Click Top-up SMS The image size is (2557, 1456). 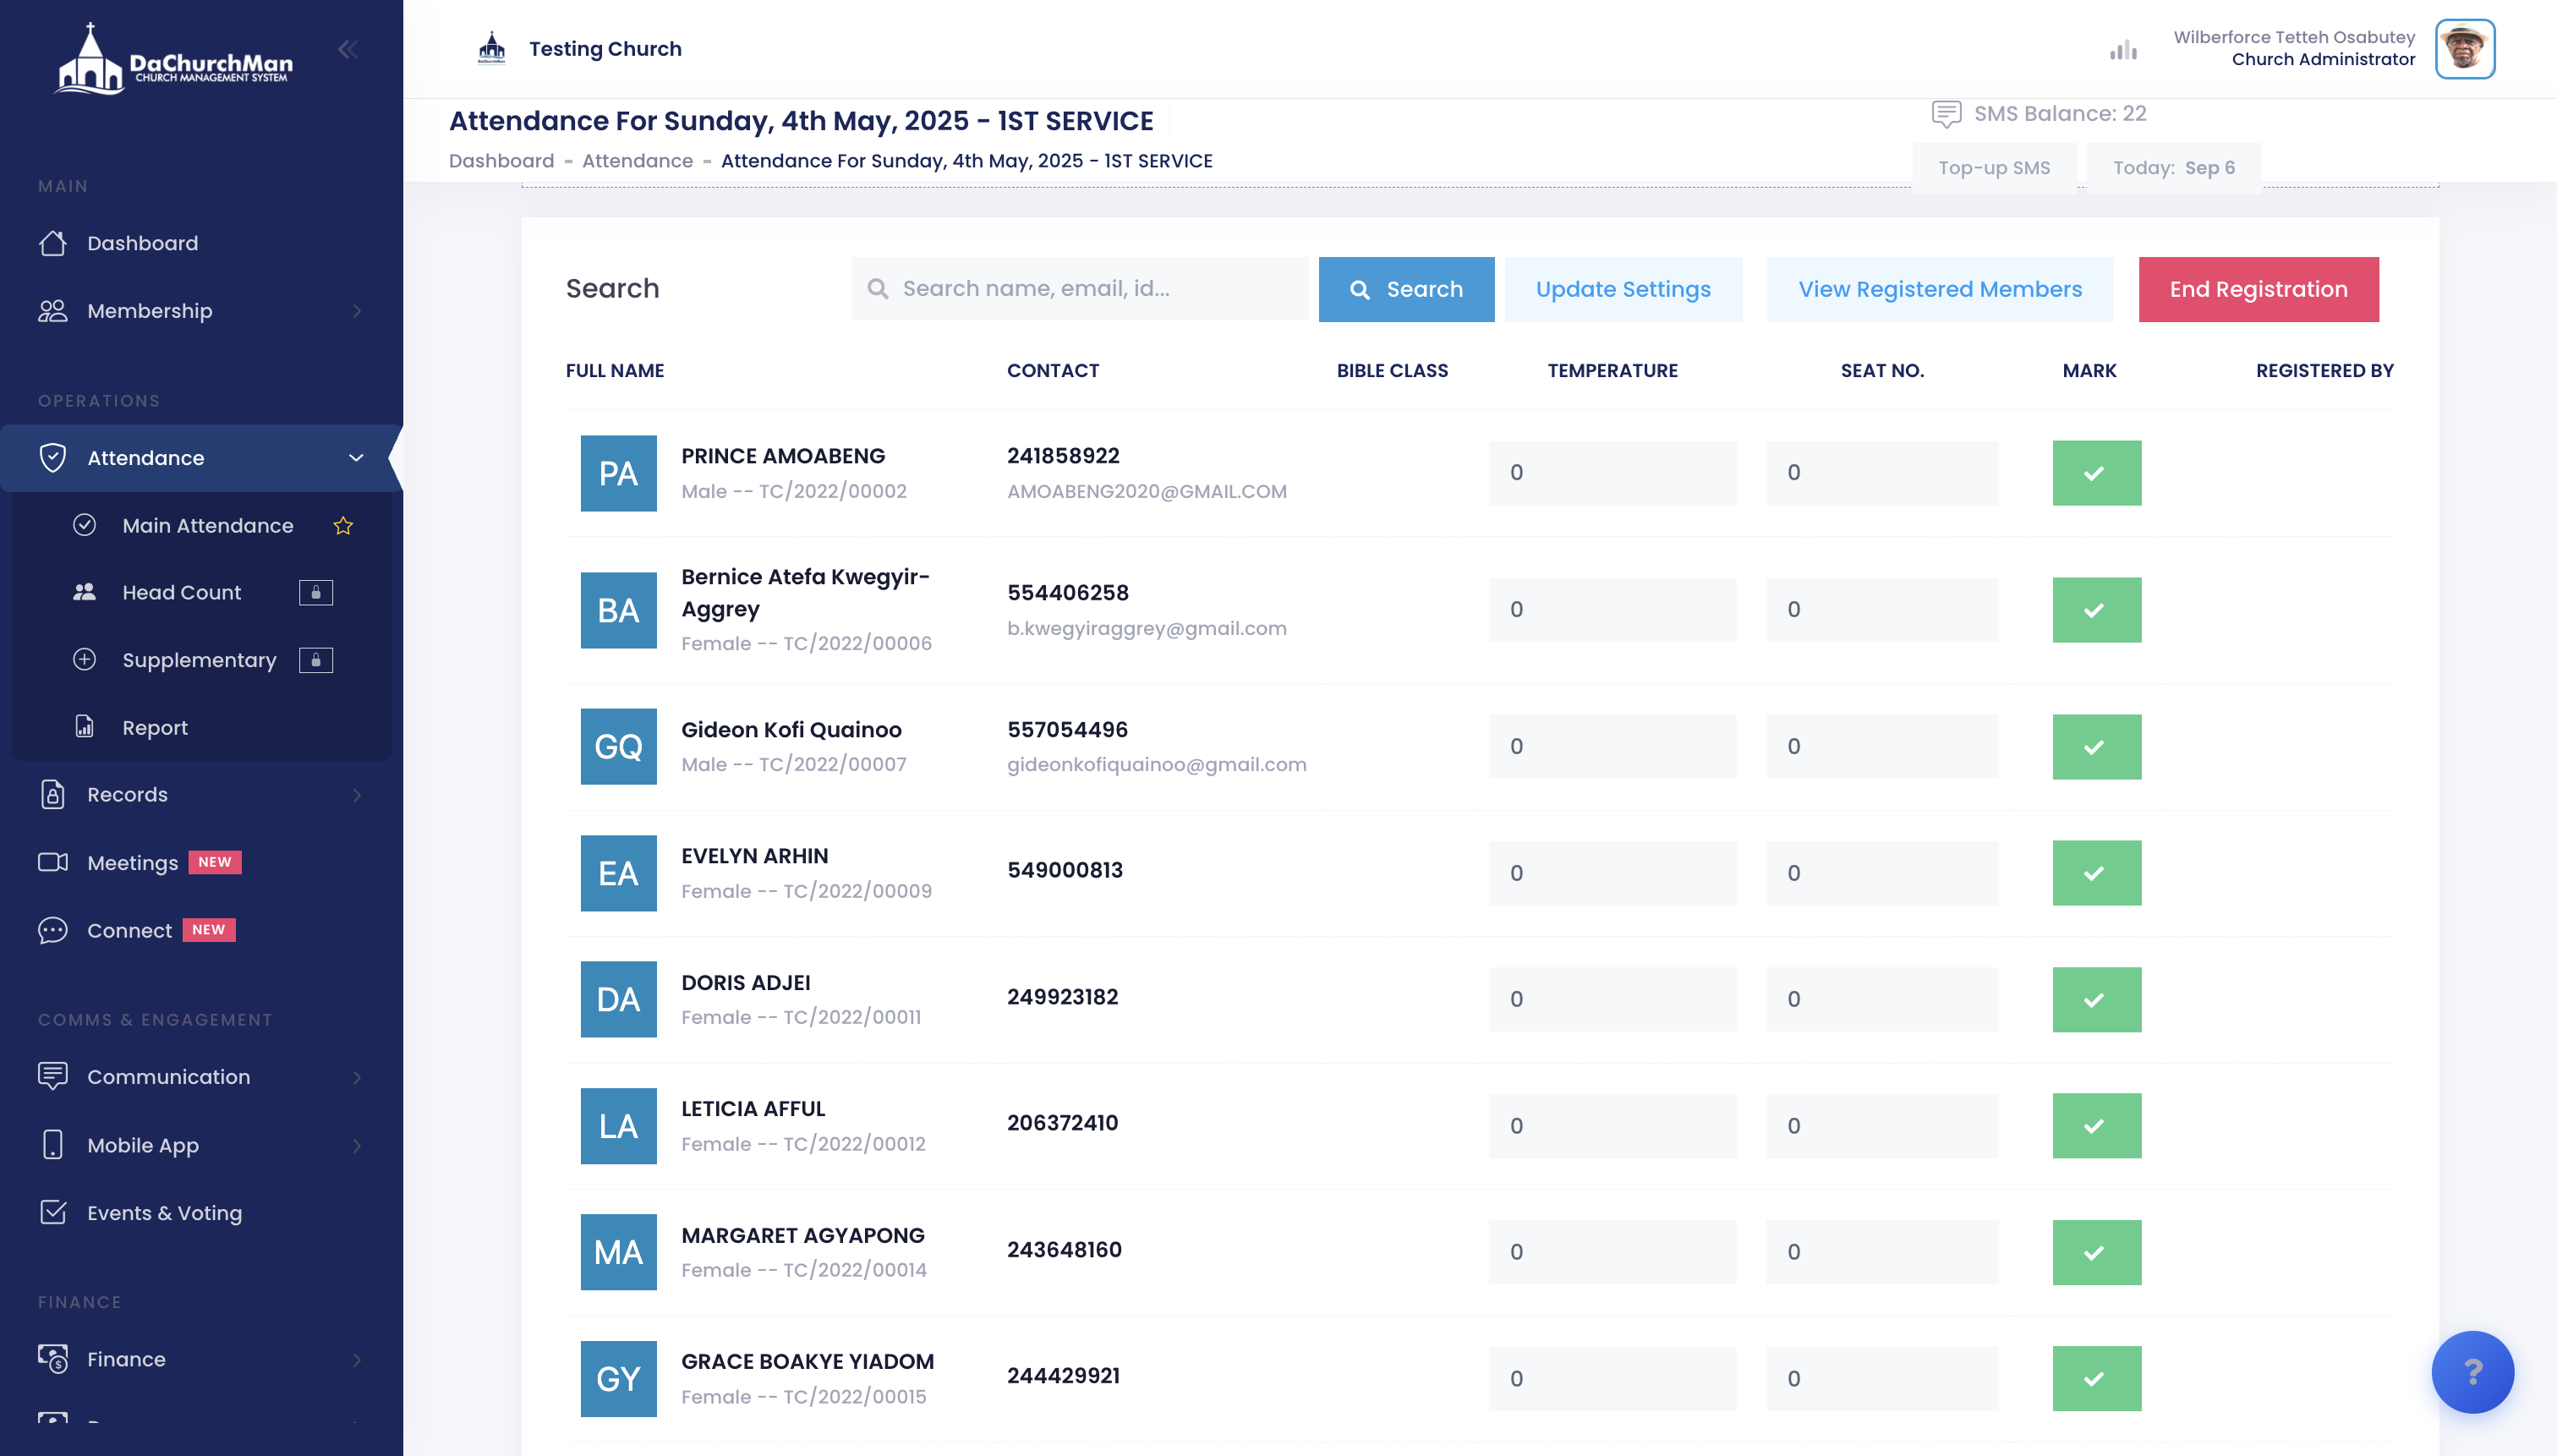point(1993,167)
